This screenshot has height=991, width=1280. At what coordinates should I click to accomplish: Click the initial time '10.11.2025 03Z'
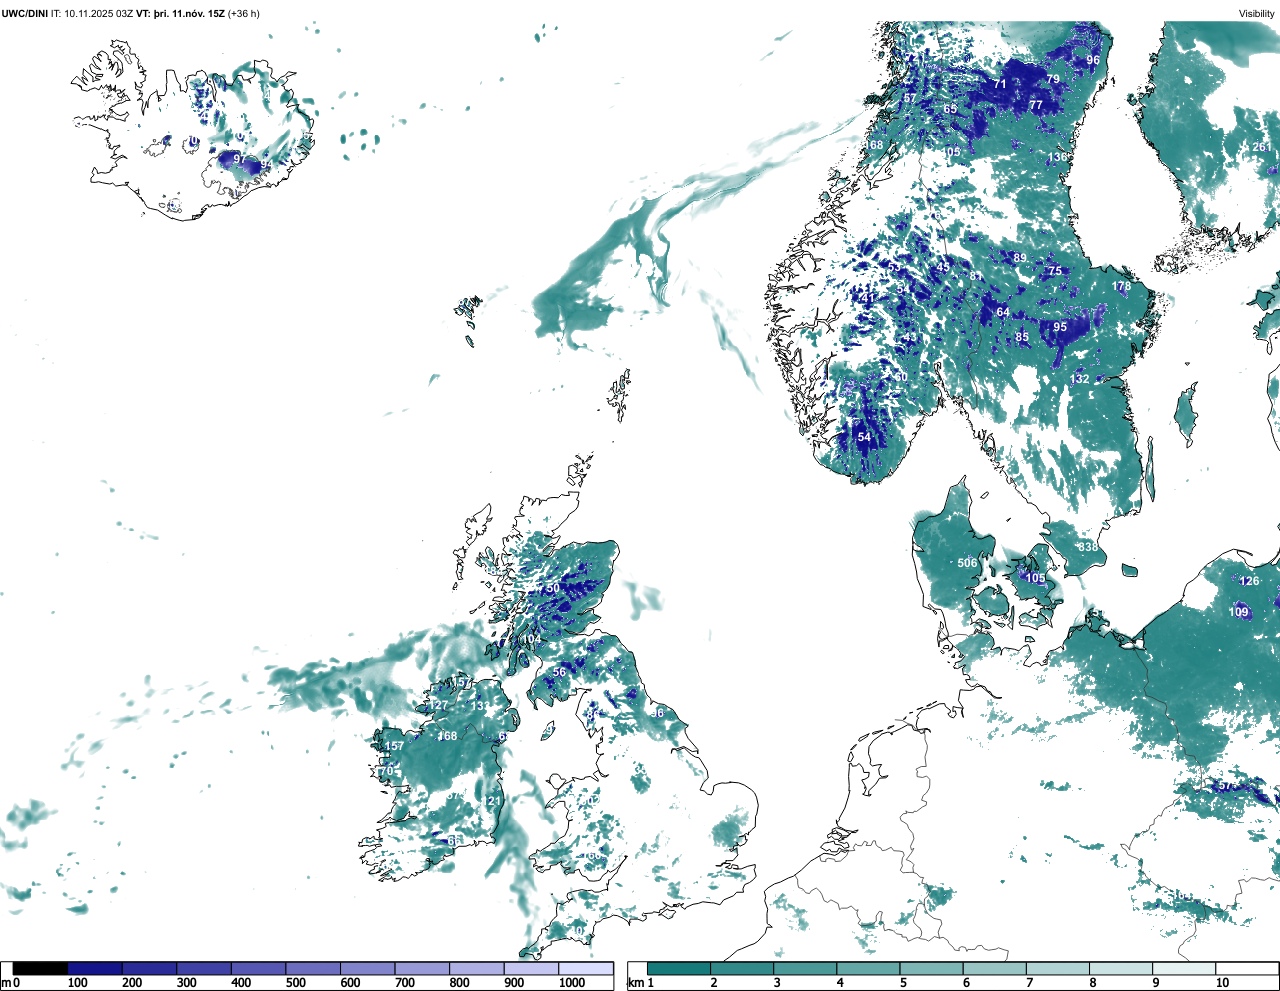coord(98,14)
